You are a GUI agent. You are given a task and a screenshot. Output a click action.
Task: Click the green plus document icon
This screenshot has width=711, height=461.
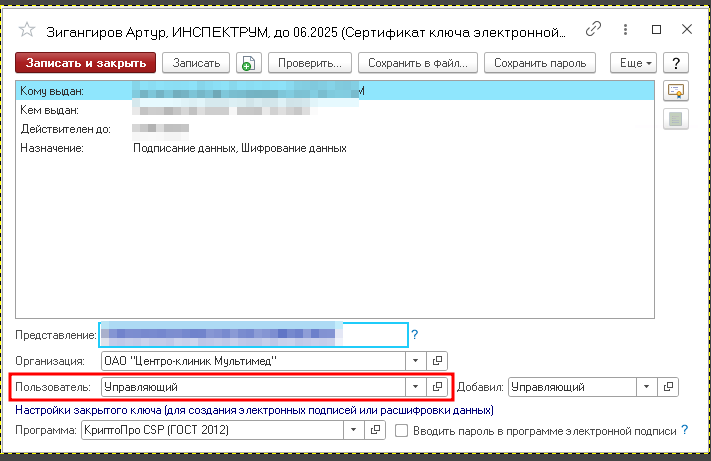click(x=248, y=63)
